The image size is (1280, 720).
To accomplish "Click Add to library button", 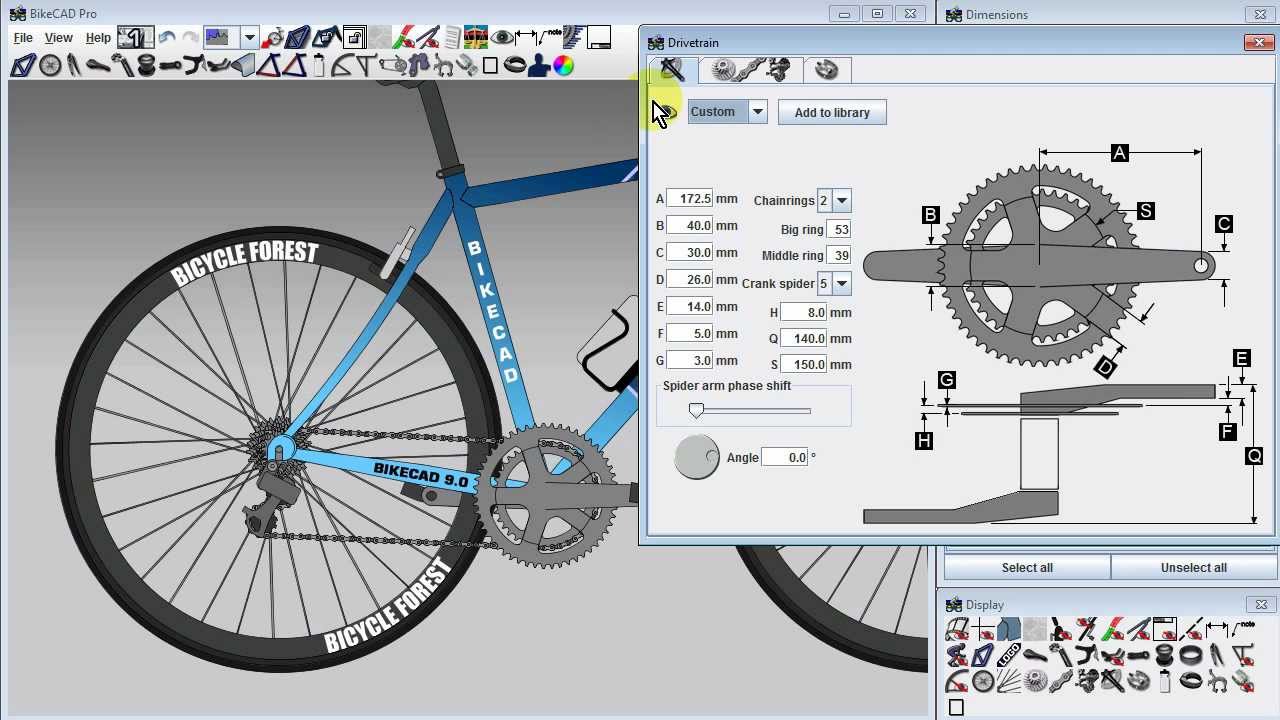I will pyautogui.click(x=832, y=112).
